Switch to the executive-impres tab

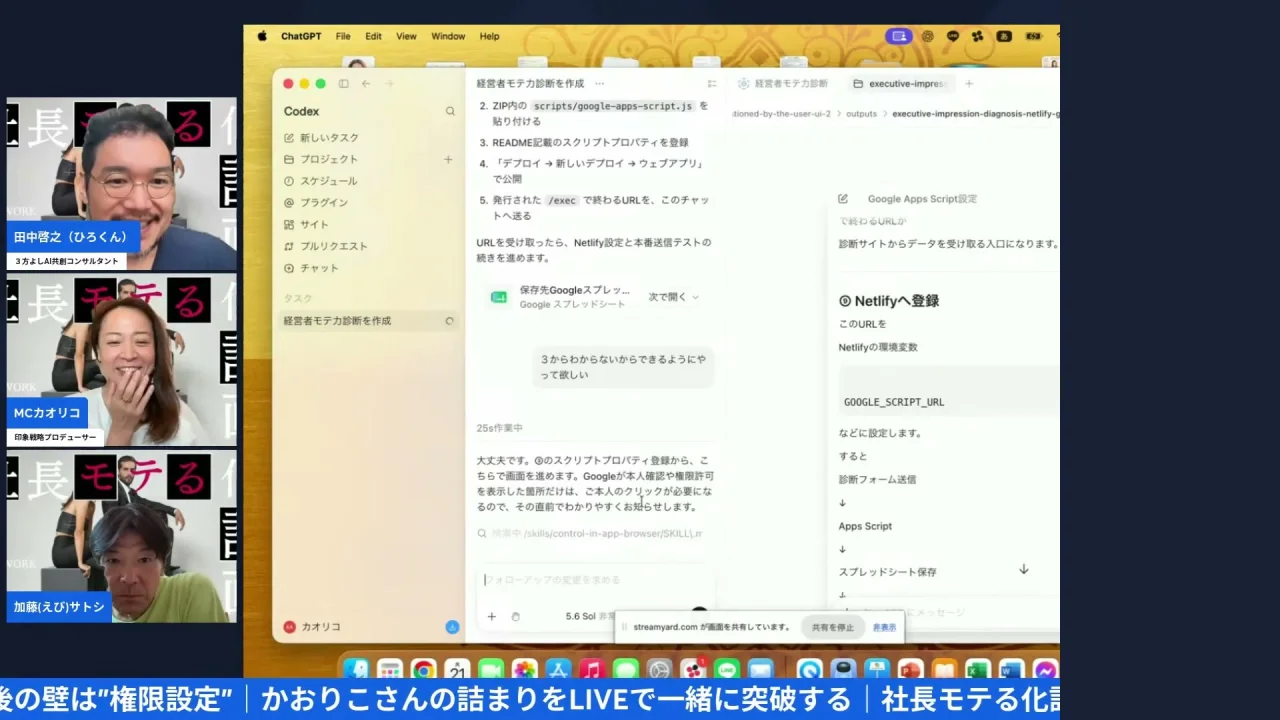tap(899, 84)
